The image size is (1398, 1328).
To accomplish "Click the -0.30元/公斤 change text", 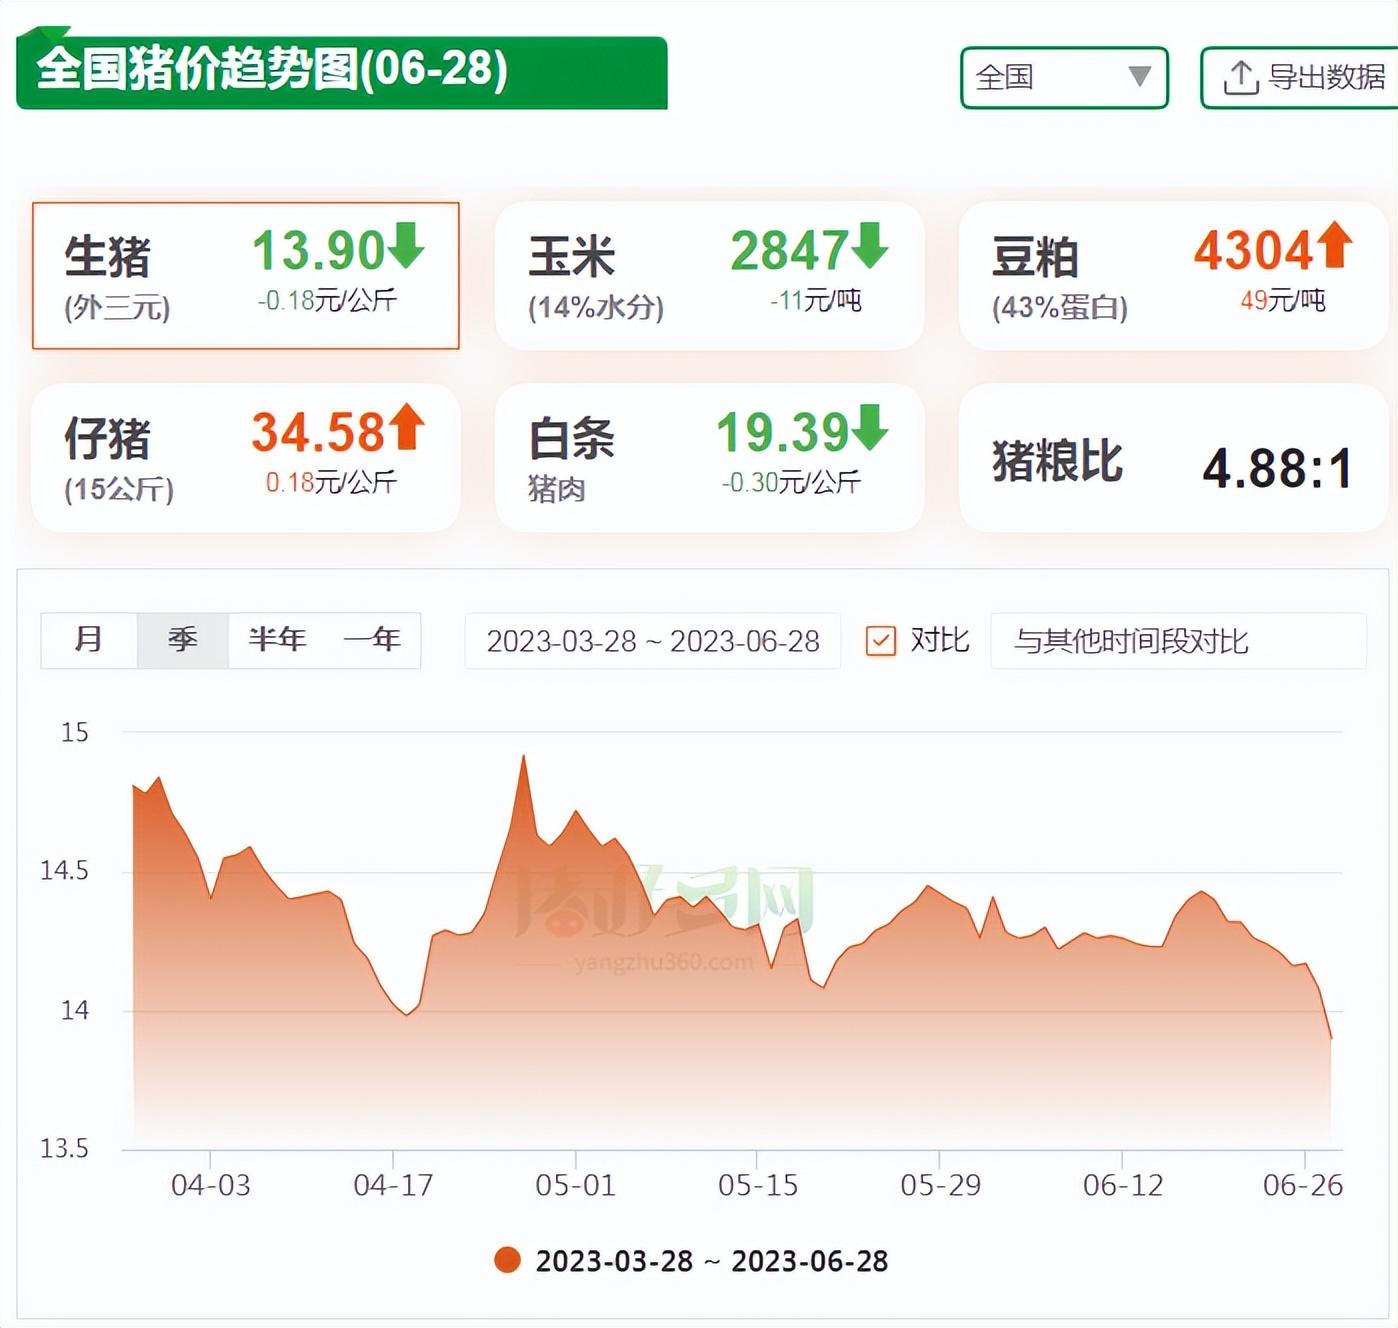I will pos(791,482).
